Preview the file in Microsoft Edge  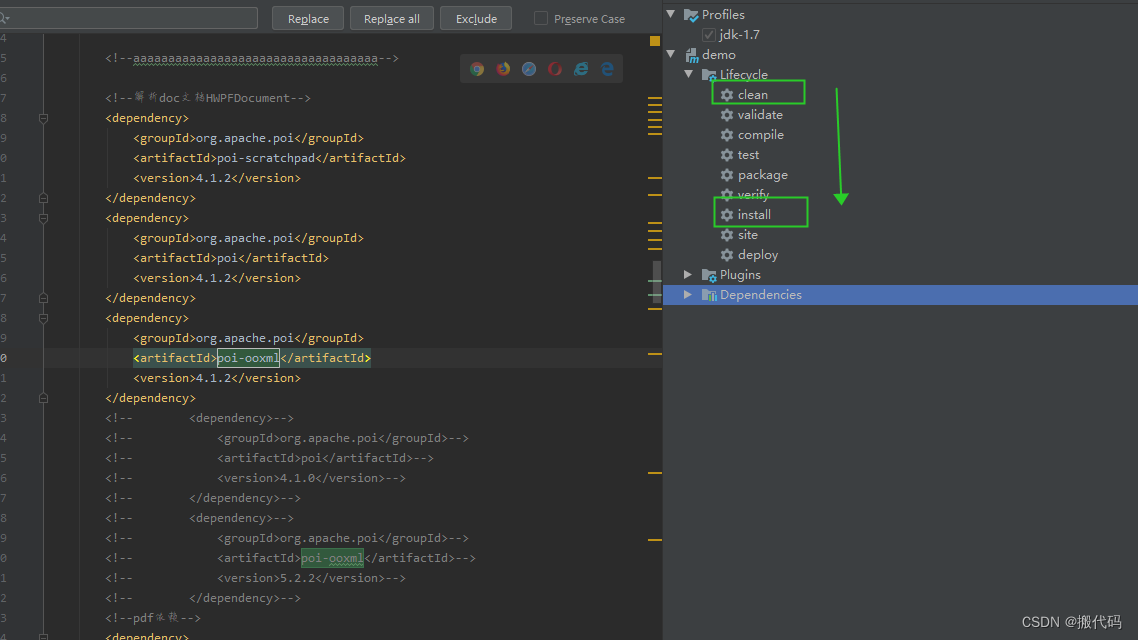coord(607,69)
